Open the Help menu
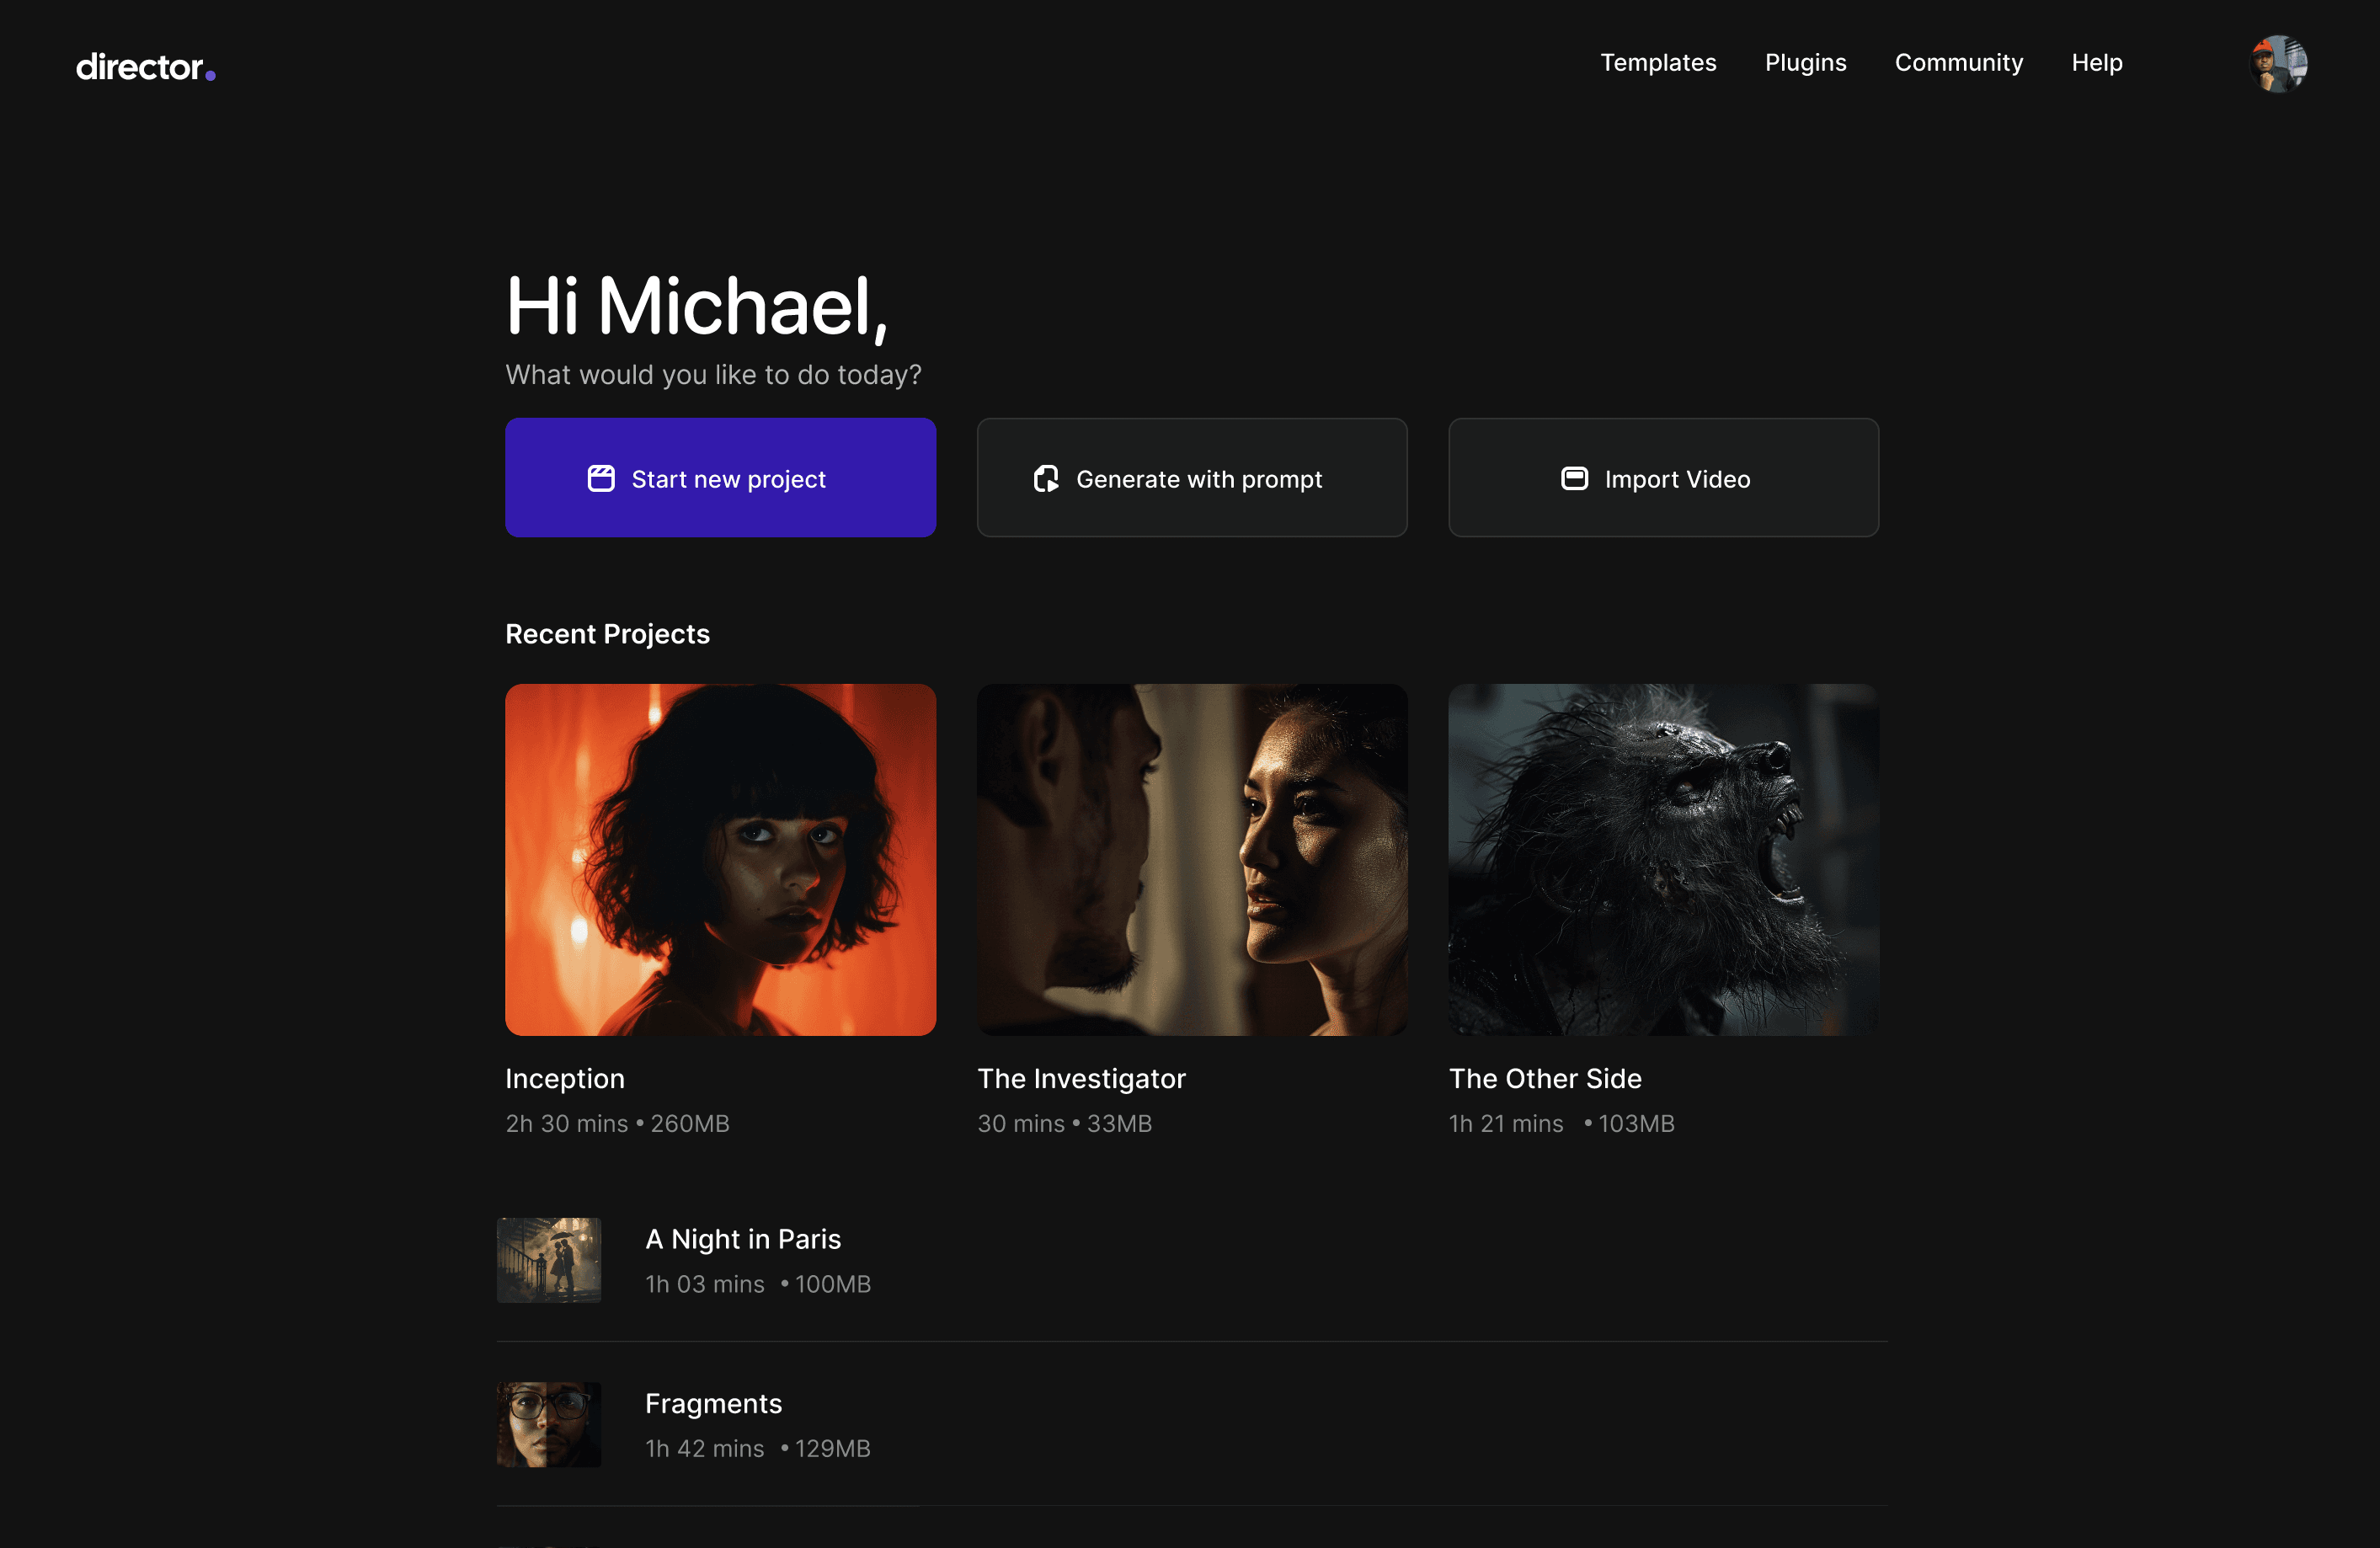The width and height of the screenshot is (2380, 1548). pos(2095,62)
